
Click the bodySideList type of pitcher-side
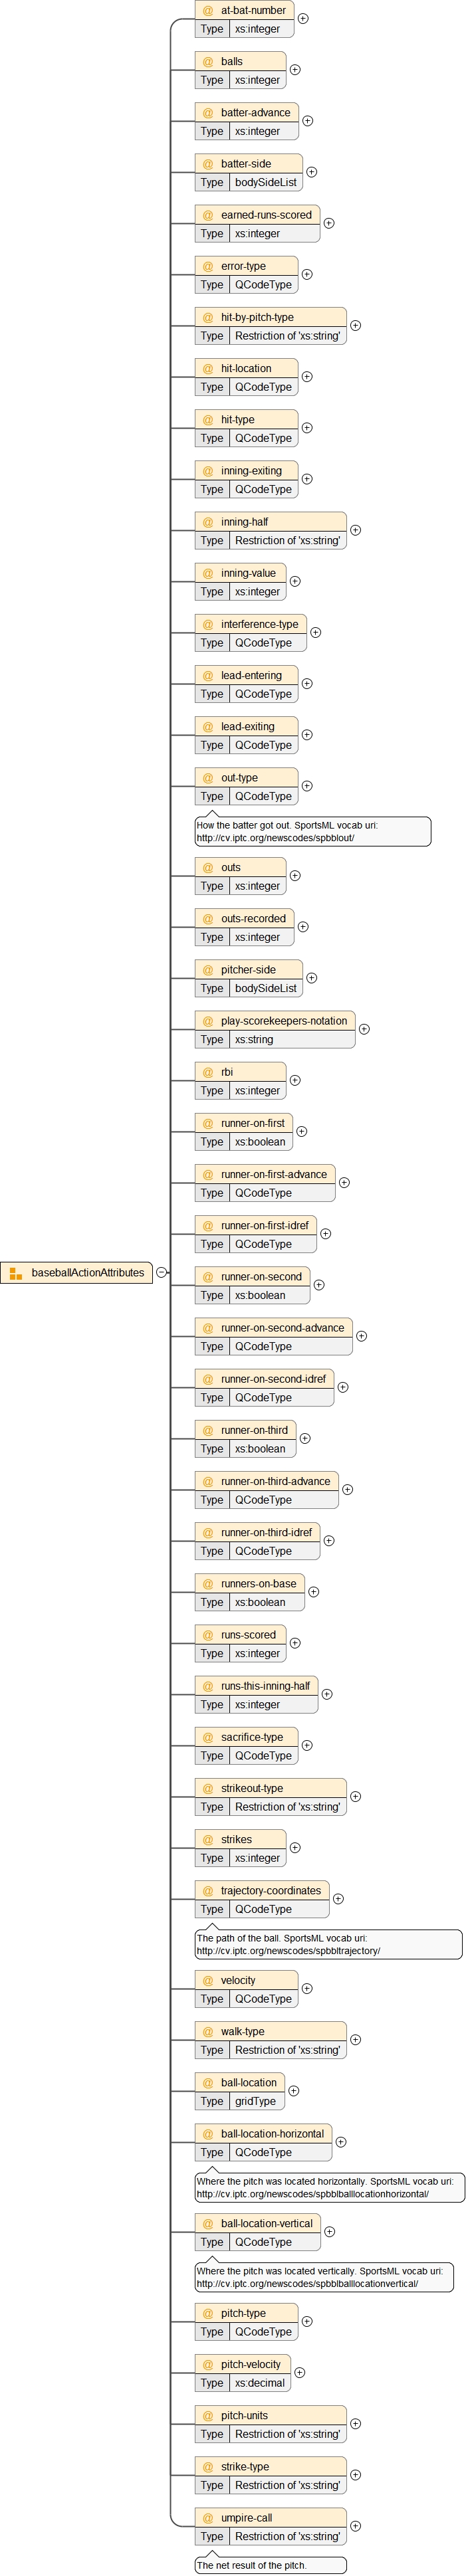coord(265,988)
